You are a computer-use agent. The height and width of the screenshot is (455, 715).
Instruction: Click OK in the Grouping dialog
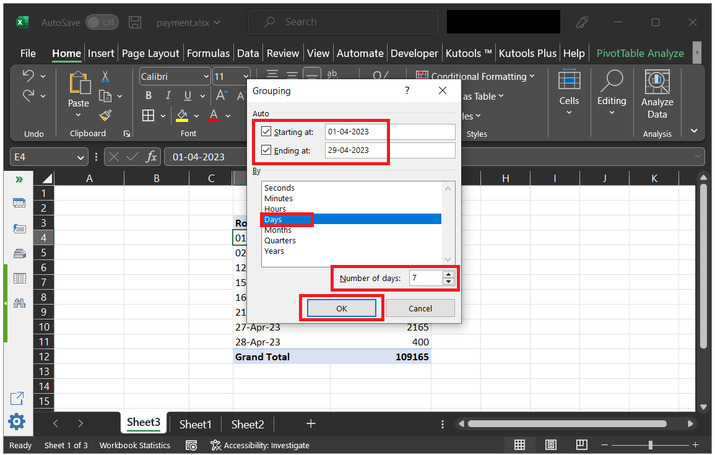tap(342, 308)
